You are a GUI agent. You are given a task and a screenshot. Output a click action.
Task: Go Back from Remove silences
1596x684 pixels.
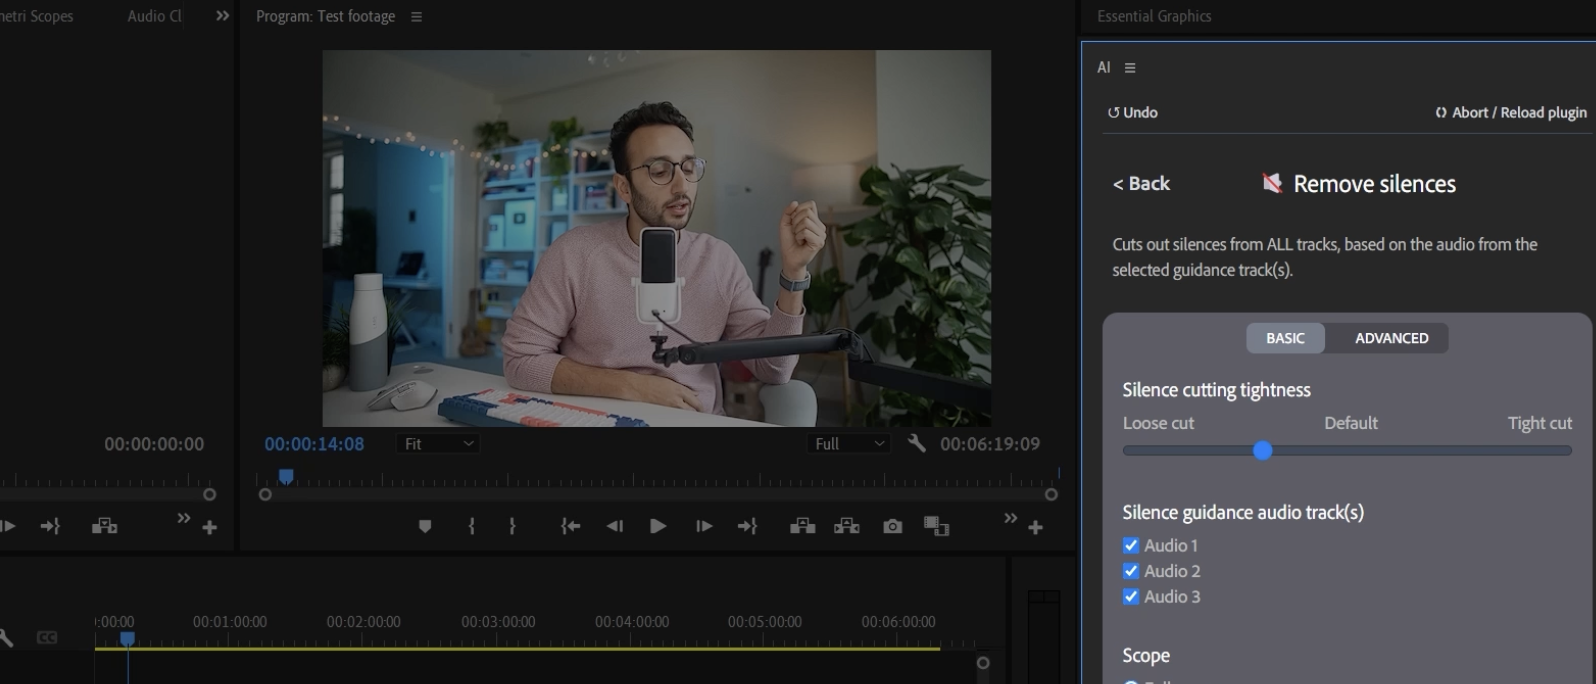click(x=1141, y=183)
